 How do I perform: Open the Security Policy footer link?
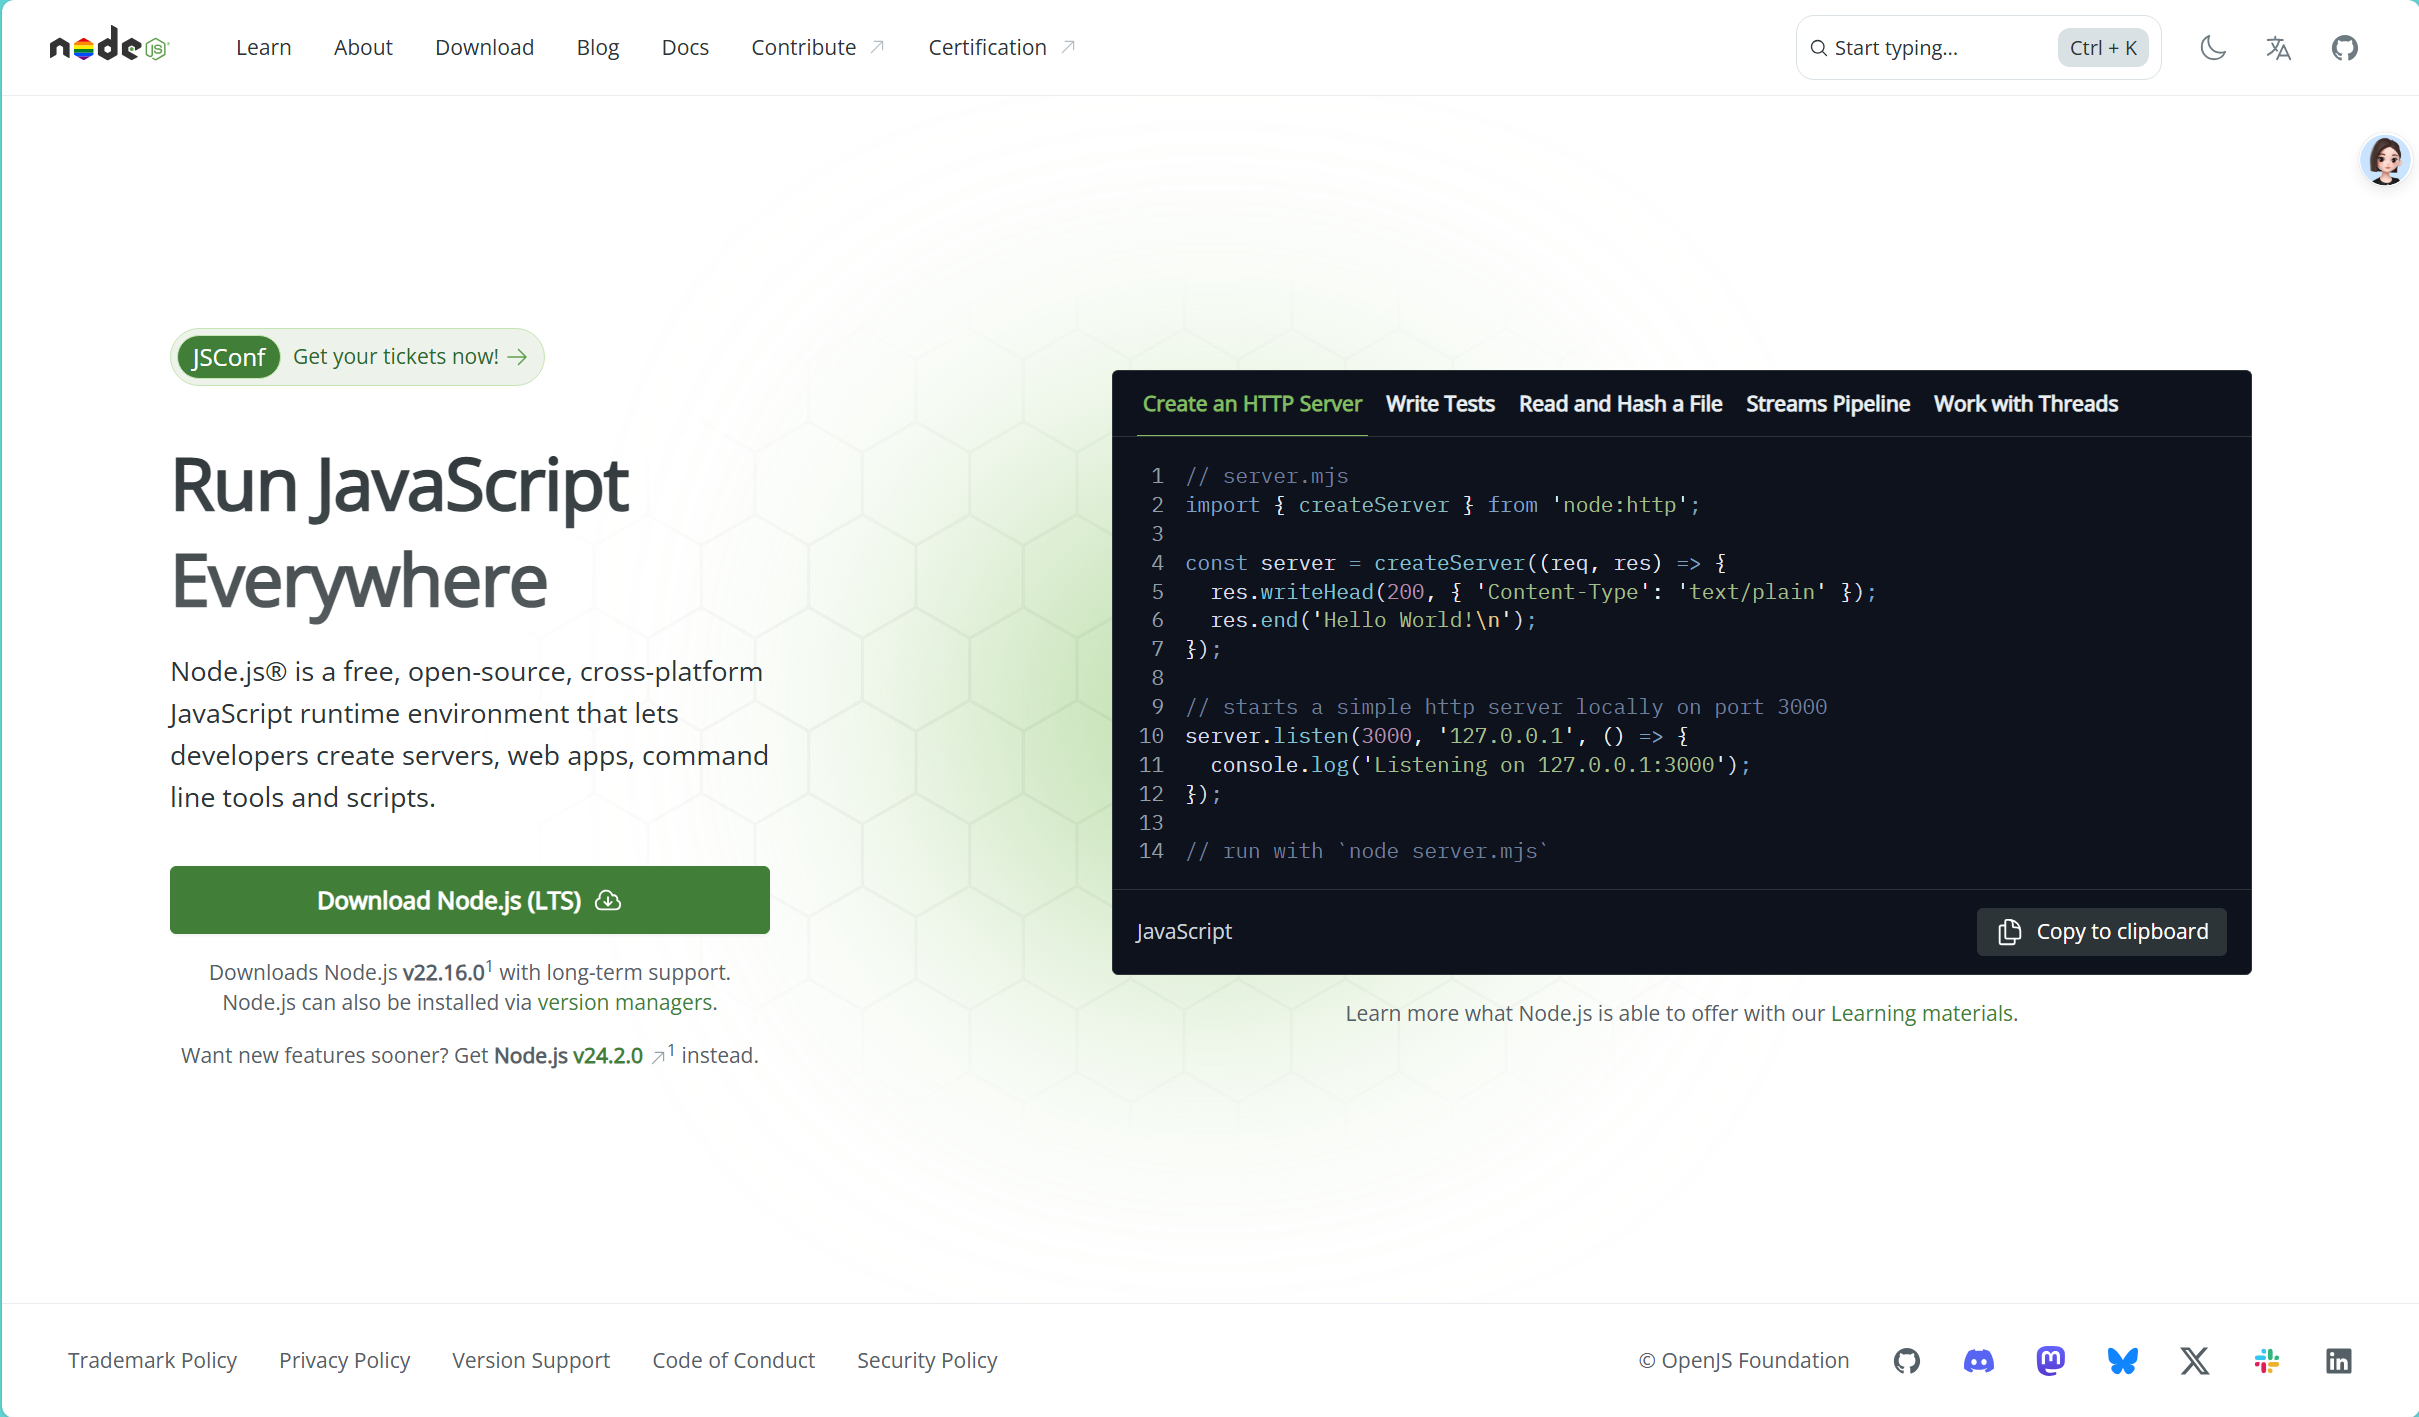point(927,1360)
